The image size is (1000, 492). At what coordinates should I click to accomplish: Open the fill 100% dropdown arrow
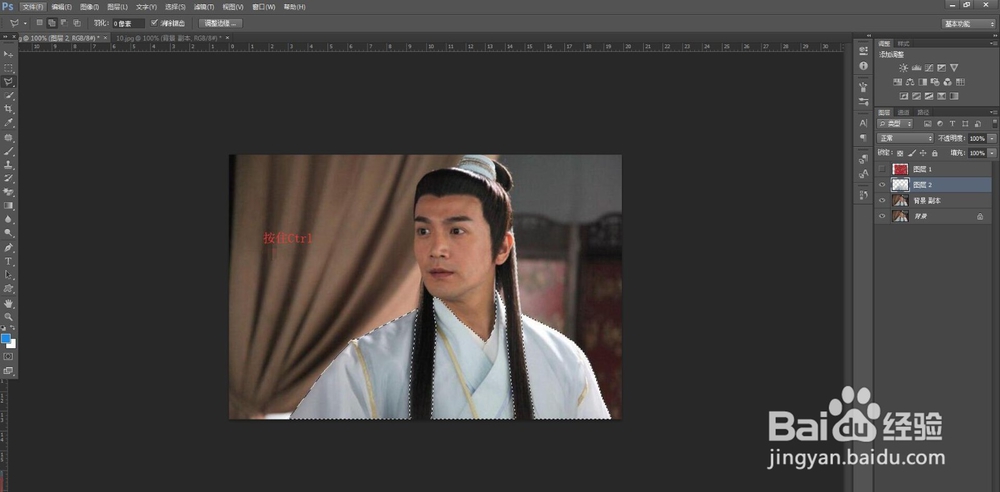pyautogui.click(x=992, y=153)
